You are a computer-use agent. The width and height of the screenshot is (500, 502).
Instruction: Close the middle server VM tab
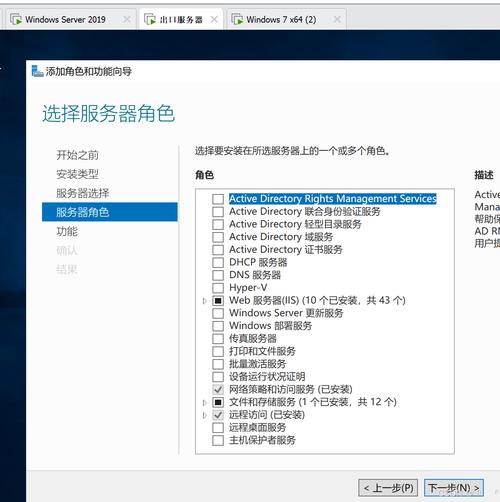[214, 20]
